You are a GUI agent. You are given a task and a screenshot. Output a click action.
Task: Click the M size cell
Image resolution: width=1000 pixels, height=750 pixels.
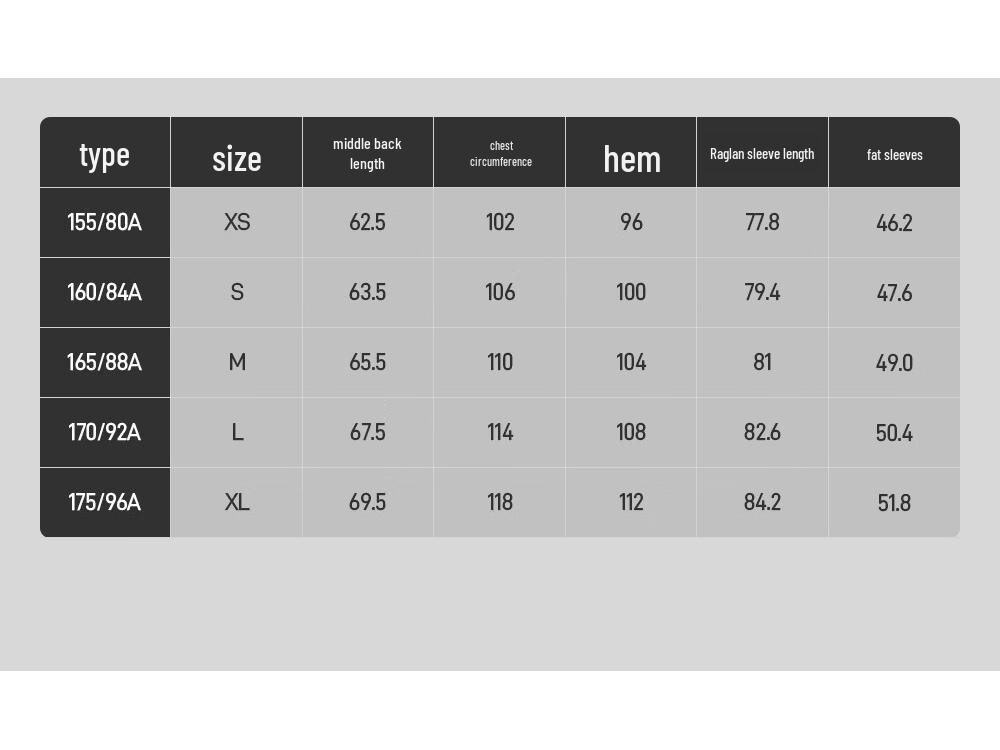coord(237,362)
